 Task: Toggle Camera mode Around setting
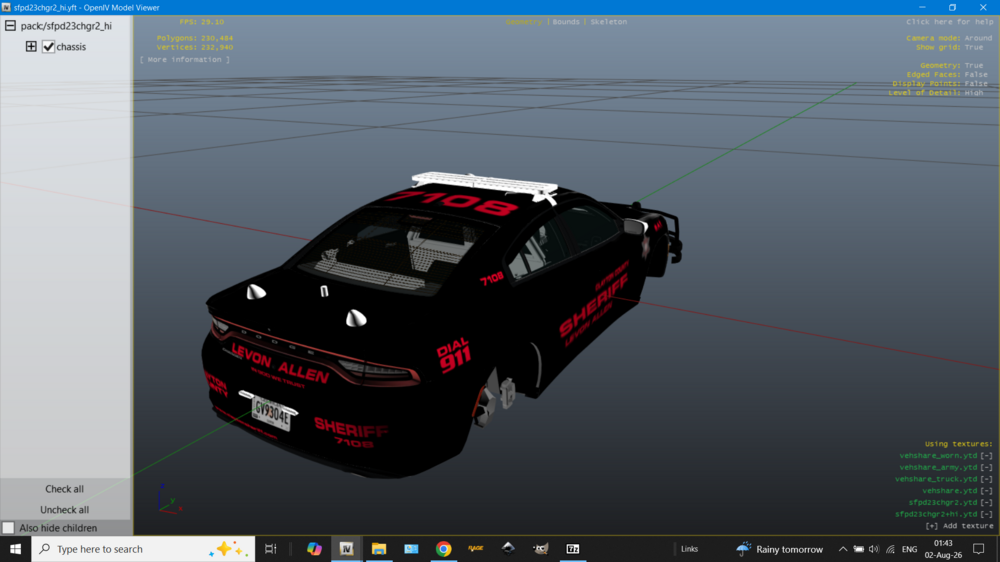tap(949, 38)
